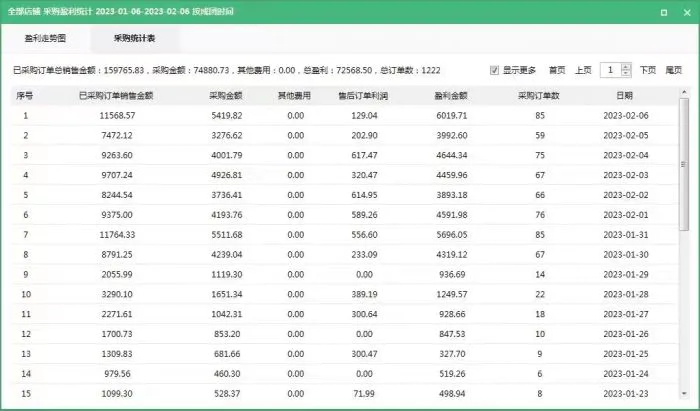Decrease page number with down spinner arrow
This screenshot has height=411, width=700.
point(626,74)
